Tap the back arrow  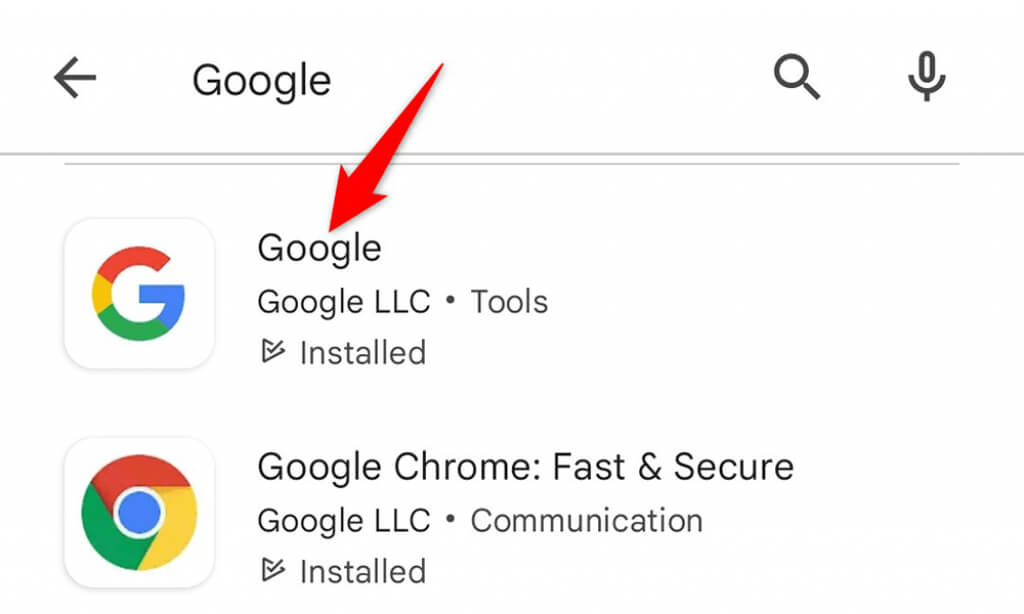(75, 79)
